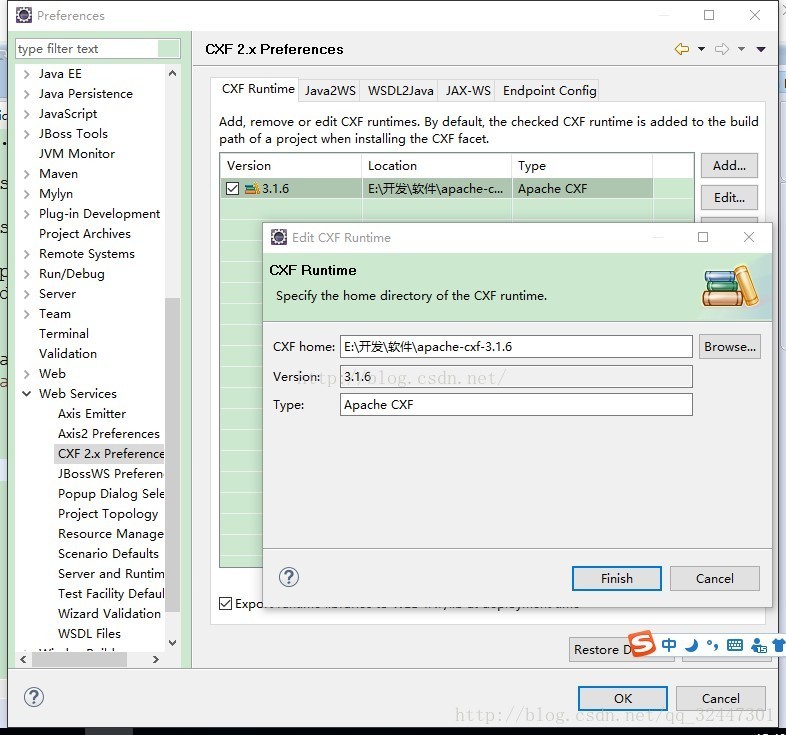This screenshot has width=786, height=735.
Task: Expand the Maven preferences node
Action: [26, 174]
